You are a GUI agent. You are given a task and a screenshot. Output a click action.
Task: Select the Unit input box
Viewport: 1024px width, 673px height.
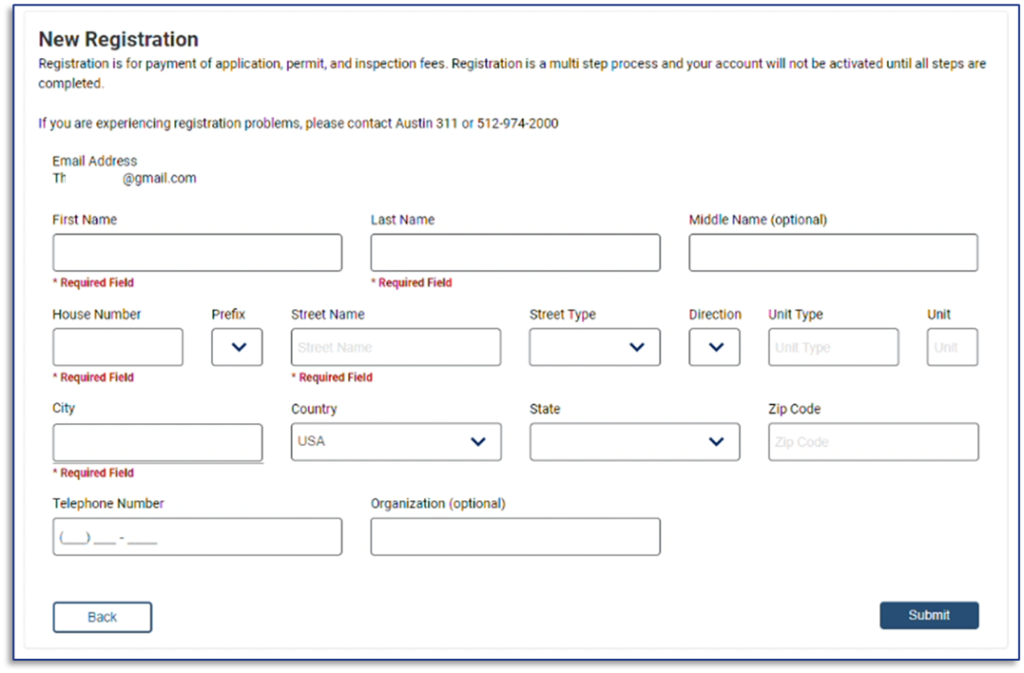952,347
